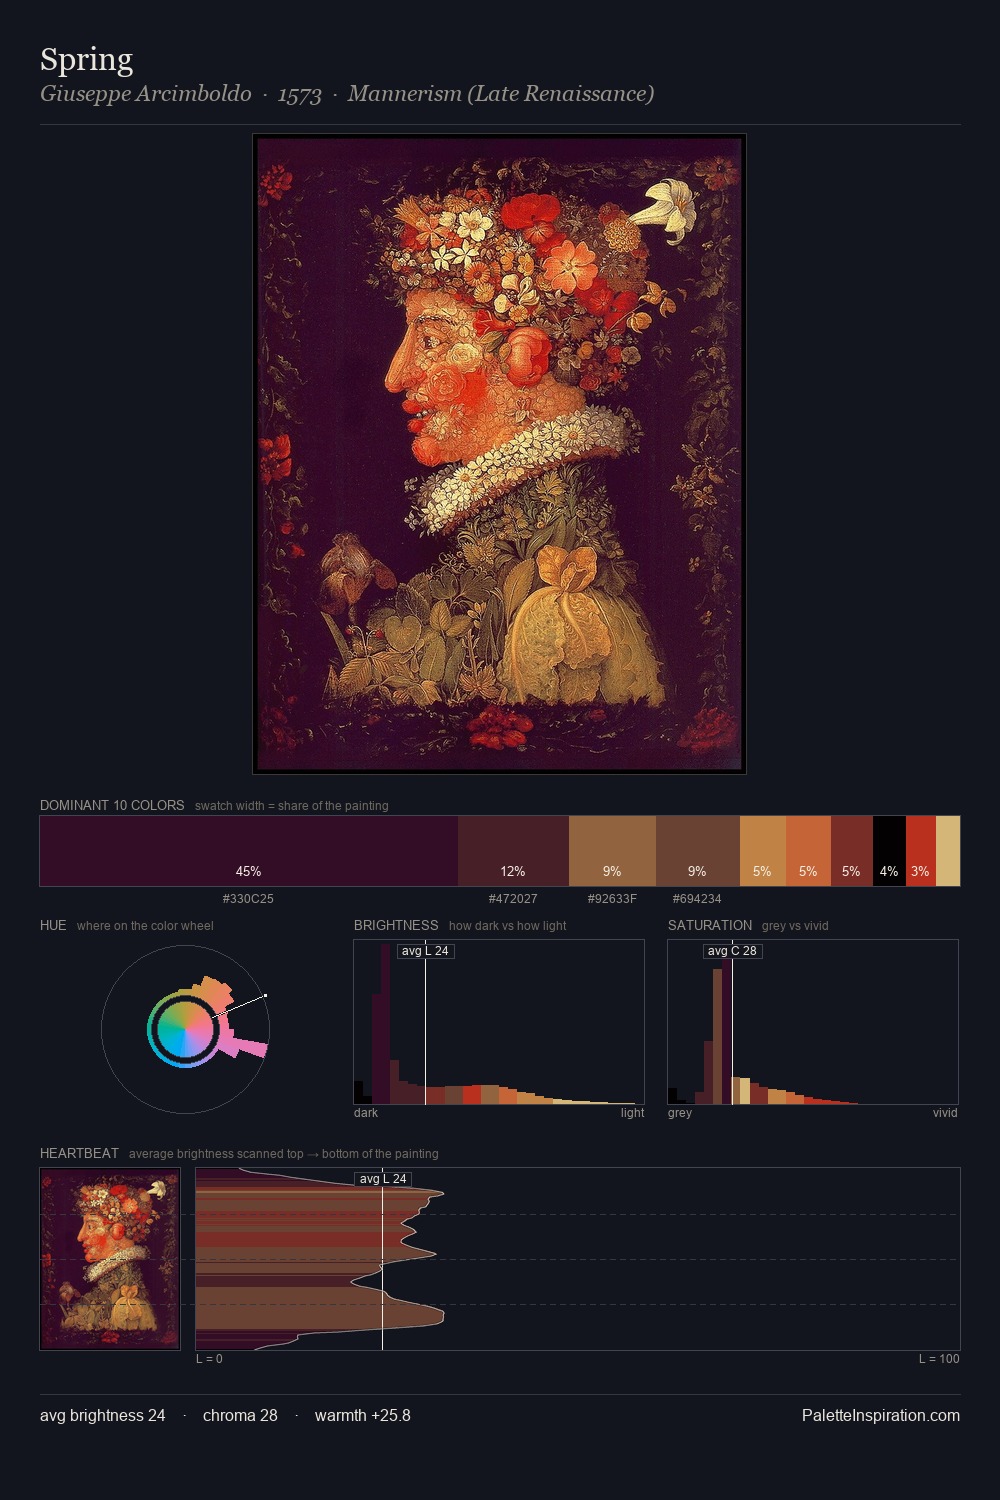
Task: Click the 'L = 0' axis label
Action: [209, 1359]
